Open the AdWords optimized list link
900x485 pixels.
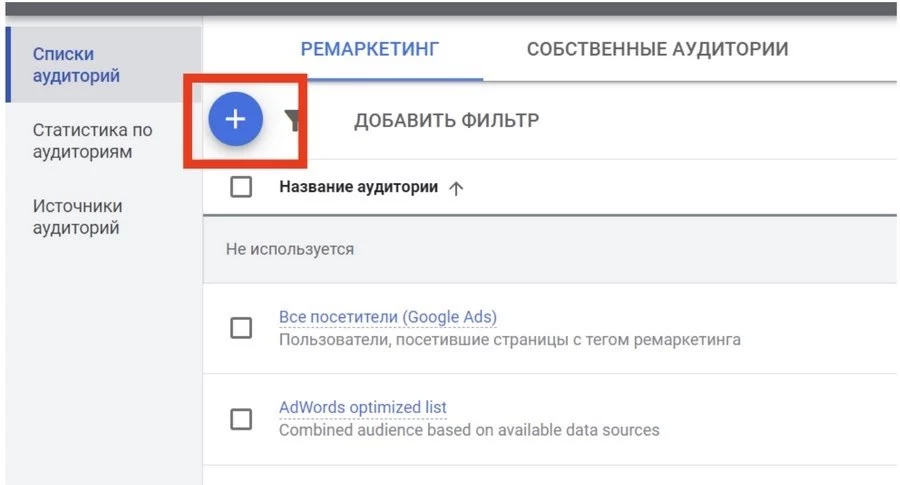click(x=363, y=407)
